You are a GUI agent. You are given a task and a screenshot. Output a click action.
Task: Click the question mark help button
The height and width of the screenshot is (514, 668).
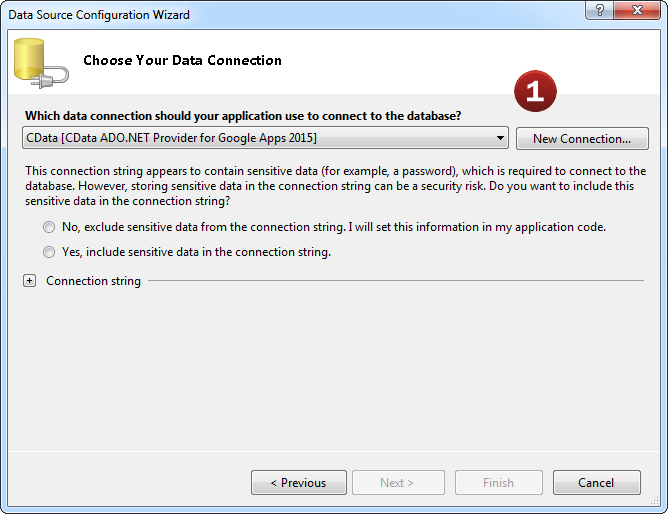tap(599, 14)
